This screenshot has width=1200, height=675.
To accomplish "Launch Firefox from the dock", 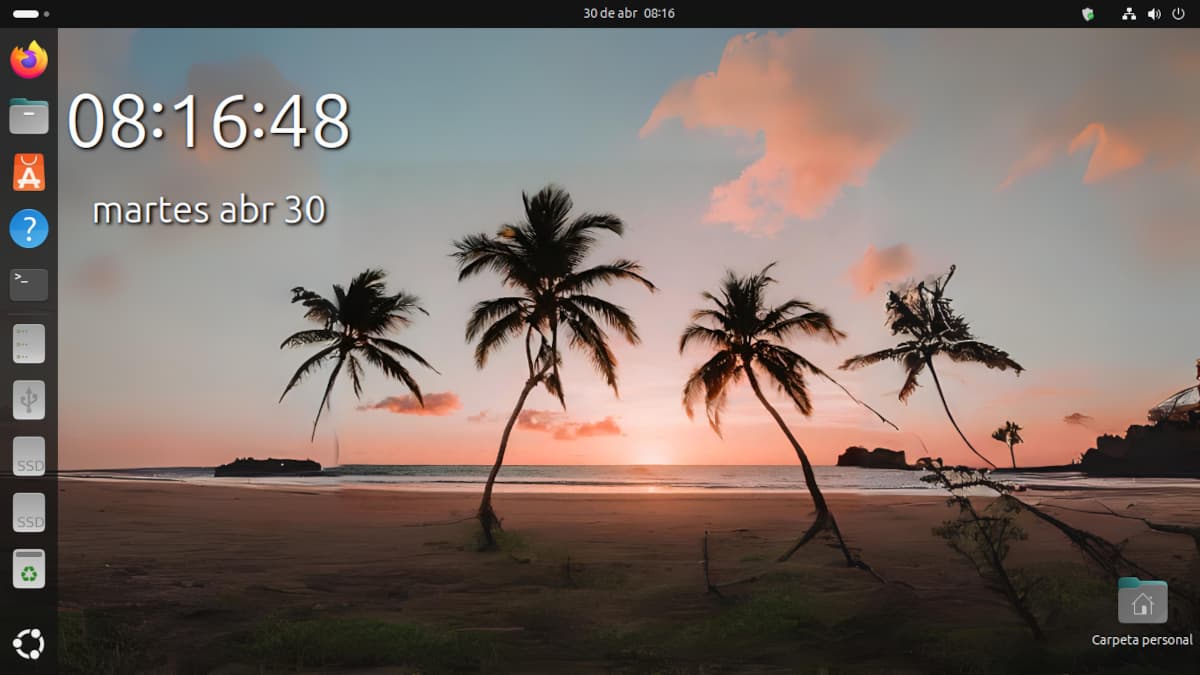I will click(29, 60).
